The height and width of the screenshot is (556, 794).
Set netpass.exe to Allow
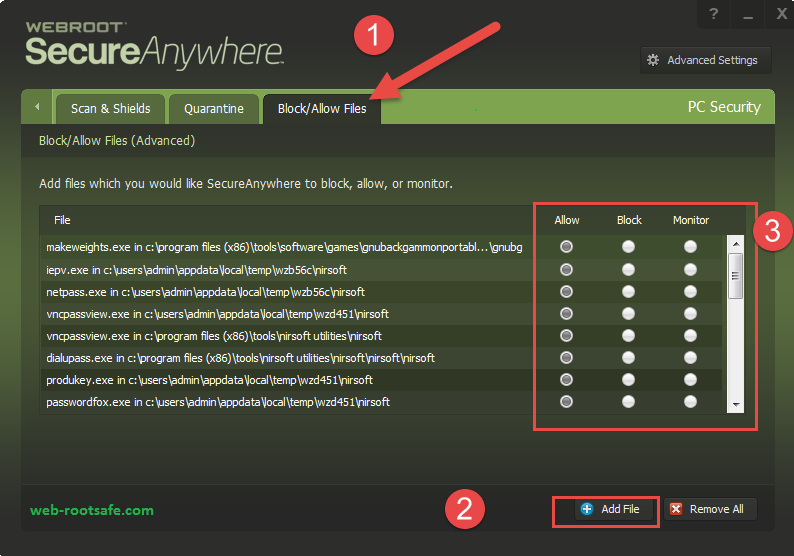[566, 292]
